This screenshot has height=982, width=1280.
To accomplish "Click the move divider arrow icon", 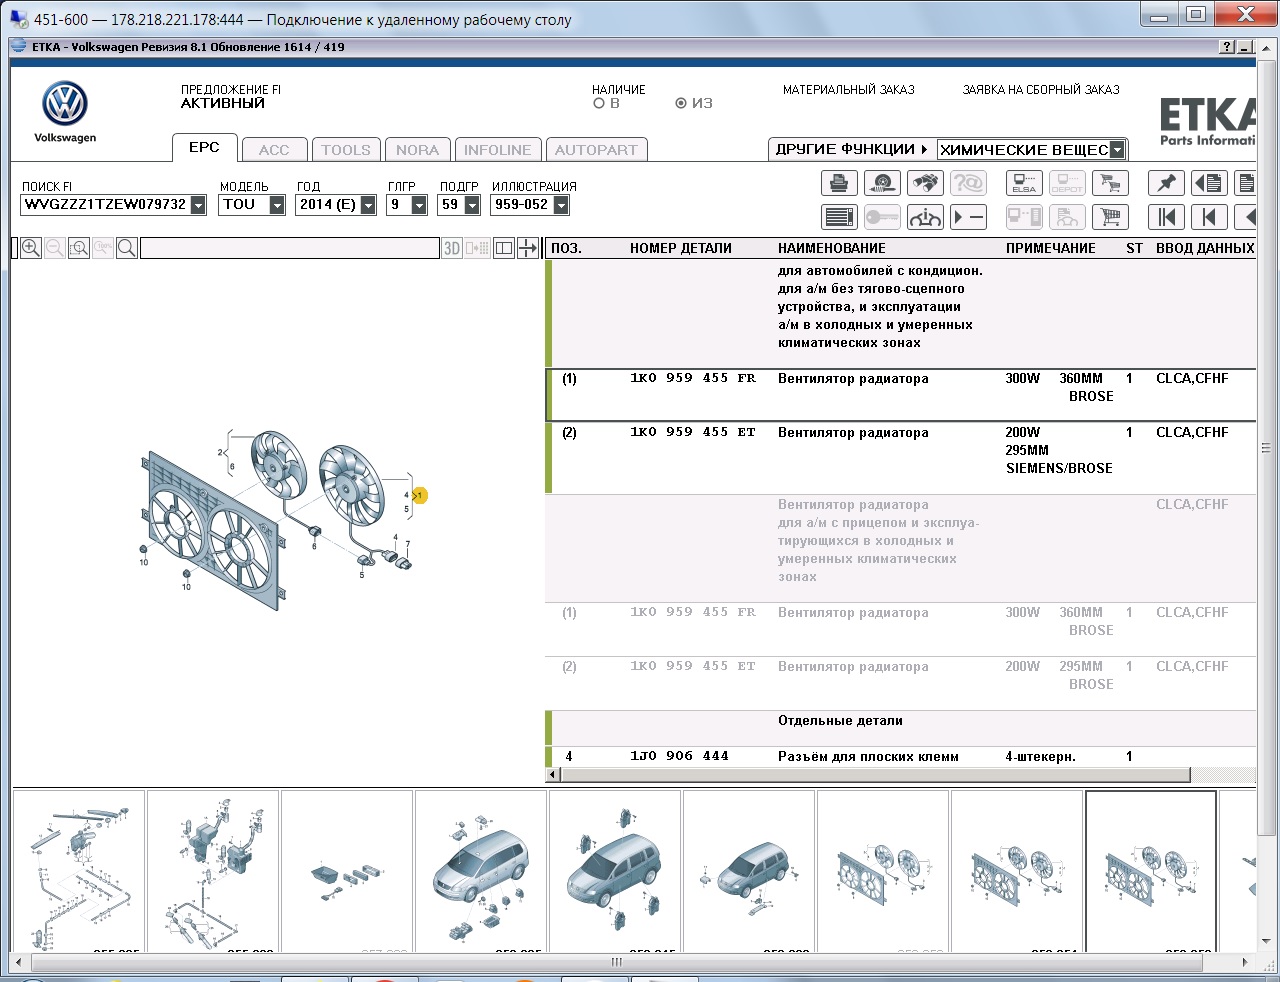I will [x=528, y=248].
